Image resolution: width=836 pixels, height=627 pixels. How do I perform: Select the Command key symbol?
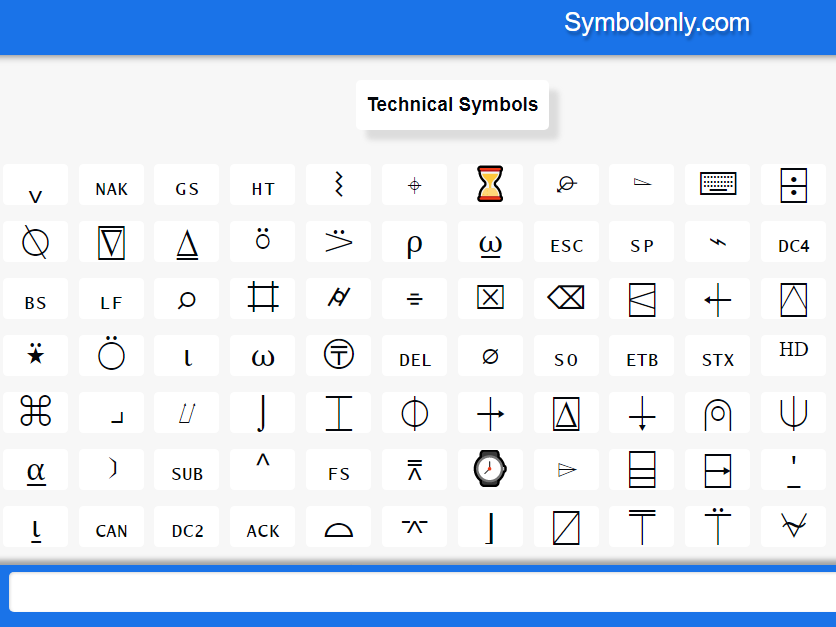point(35,412)
